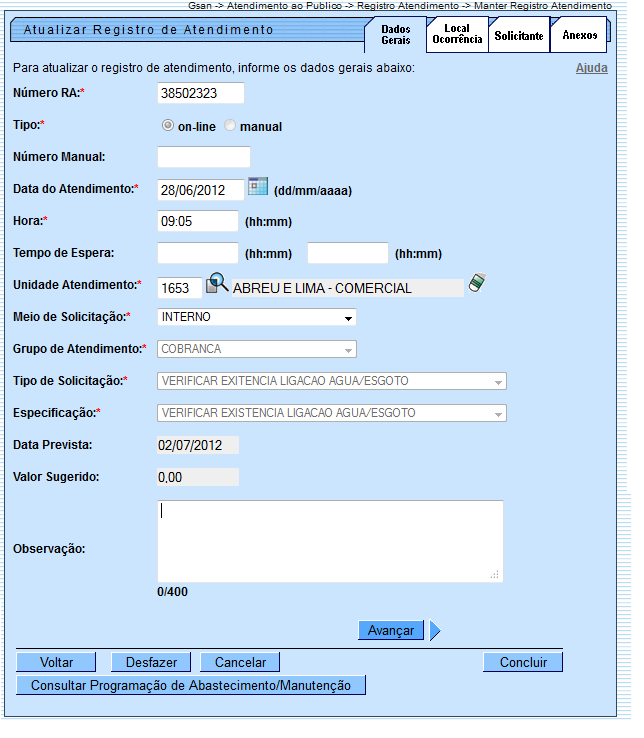Click the Unidade Atendimento search magnifier icon
Screen dimensions: 644x738
click(217, 283)
